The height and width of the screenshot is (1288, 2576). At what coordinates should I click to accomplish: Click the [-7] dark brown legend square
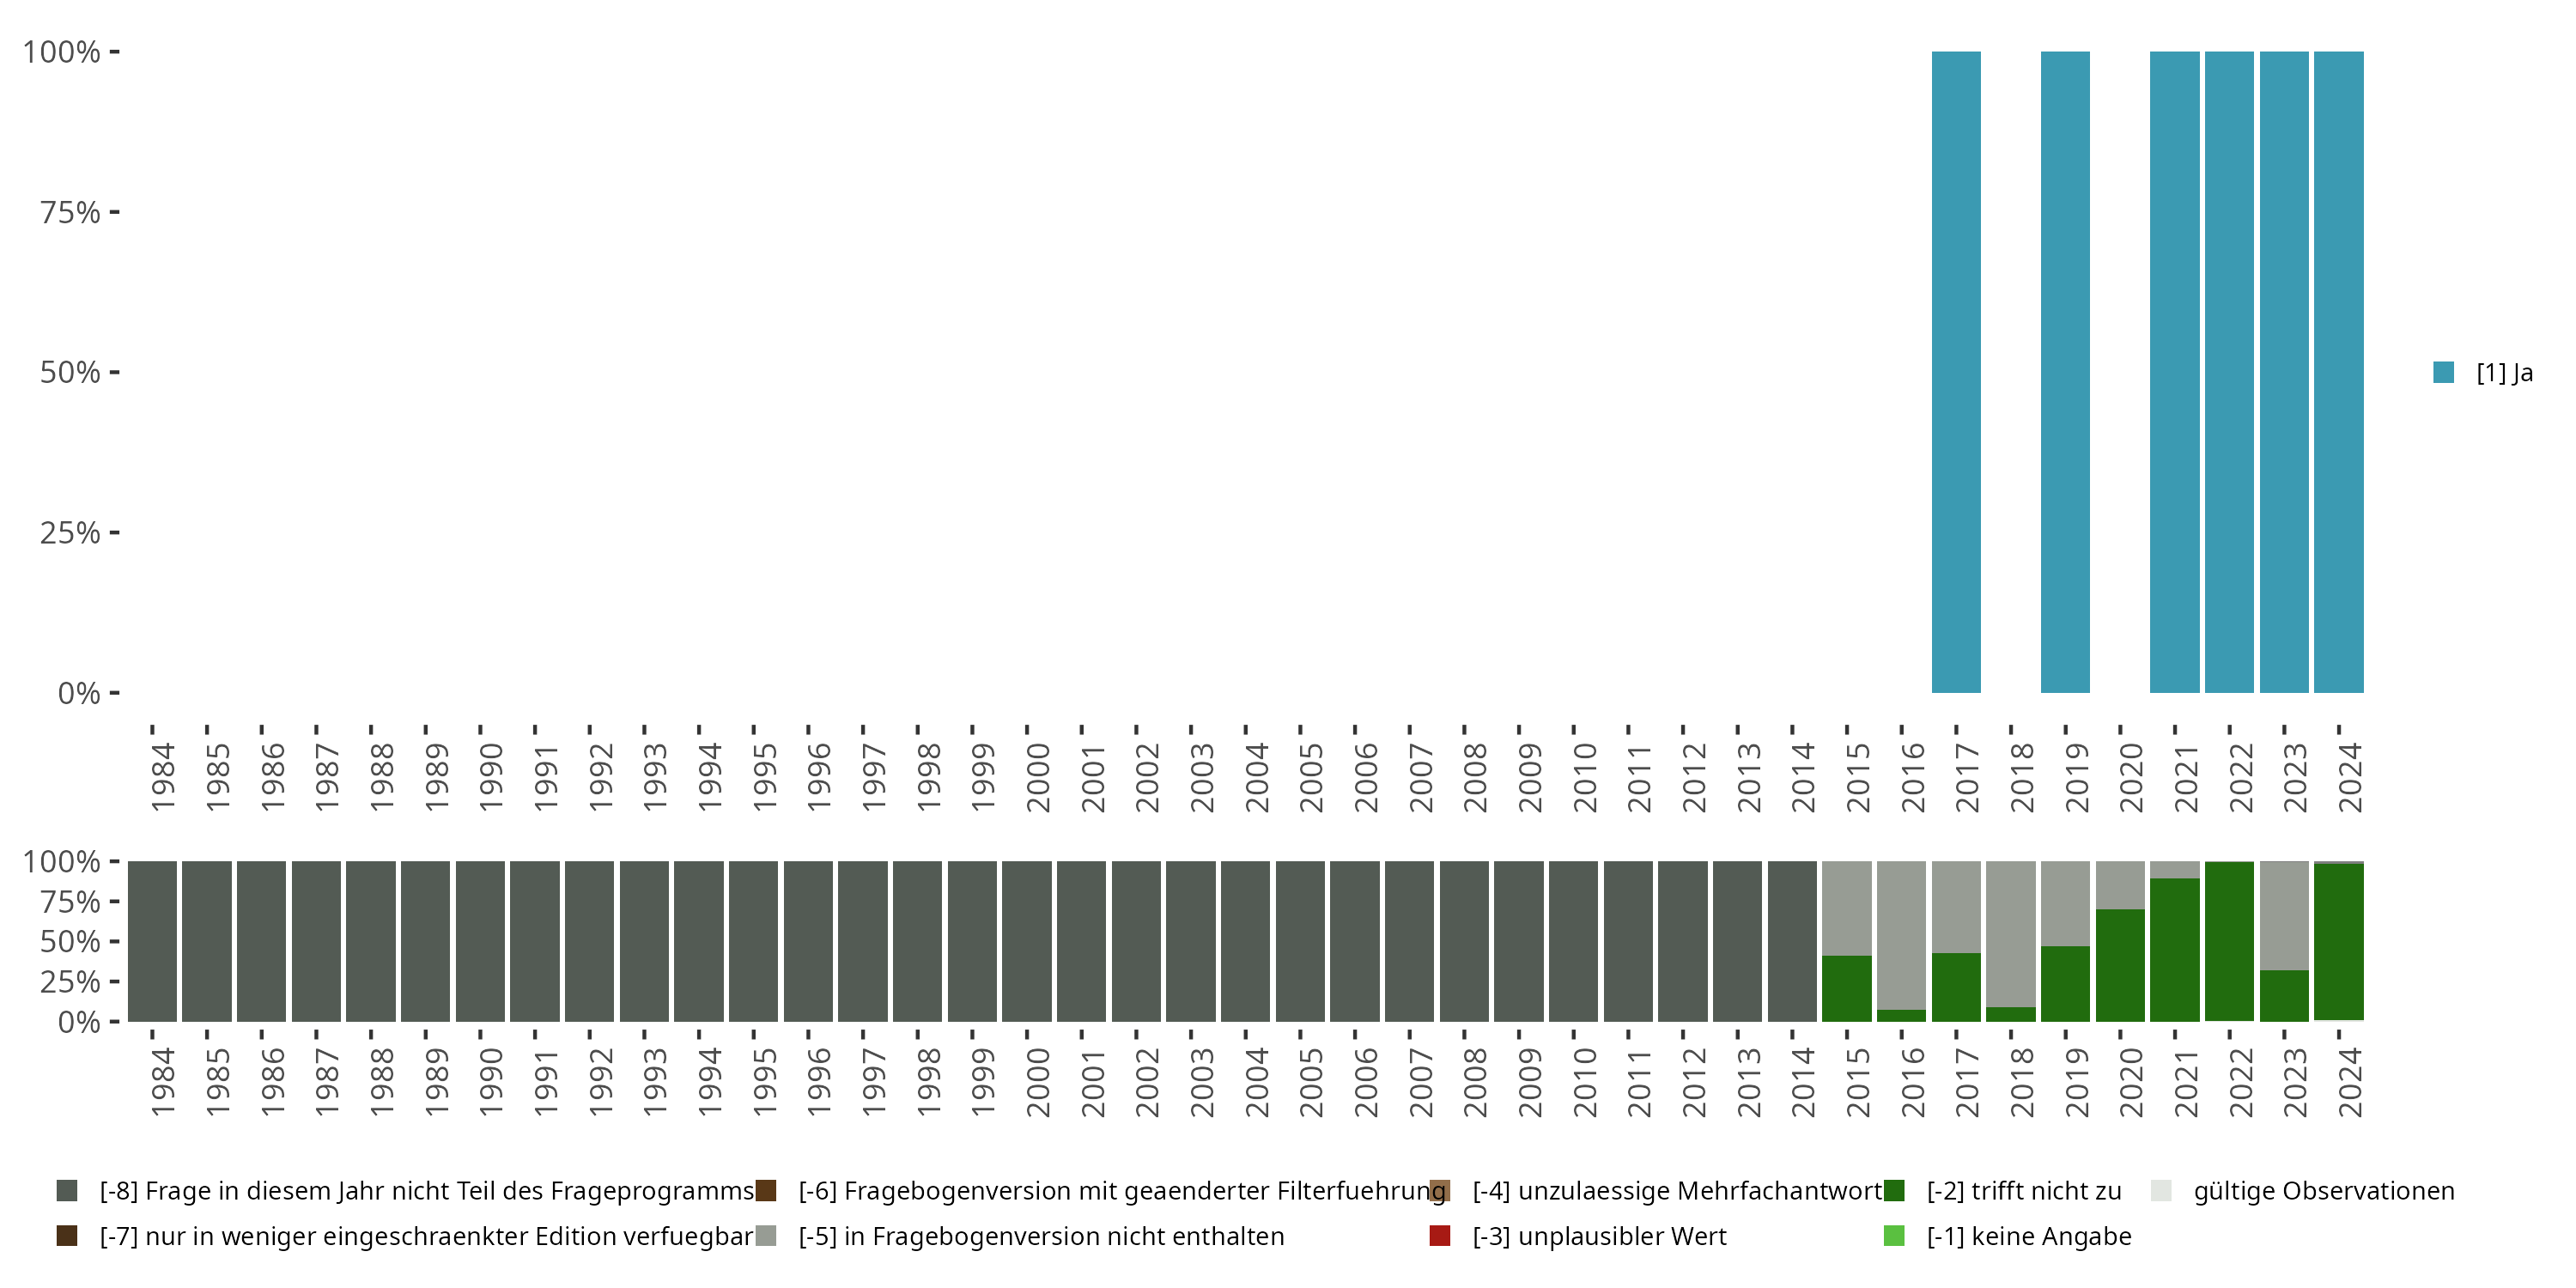[67, 1235]
